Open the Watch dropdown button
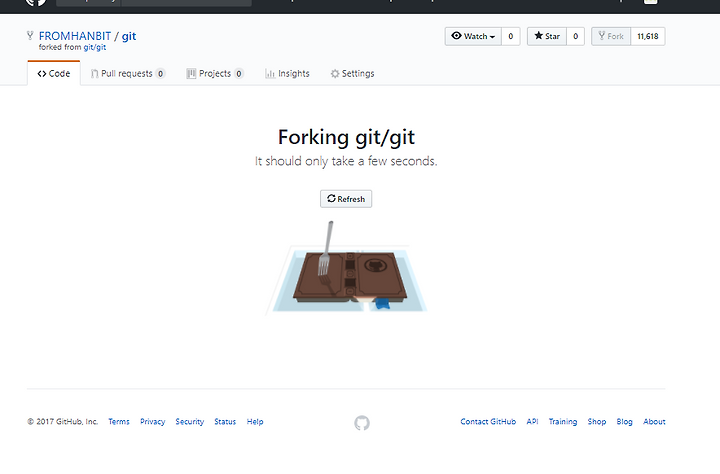 pyautogui.click(x=473, y=36)
